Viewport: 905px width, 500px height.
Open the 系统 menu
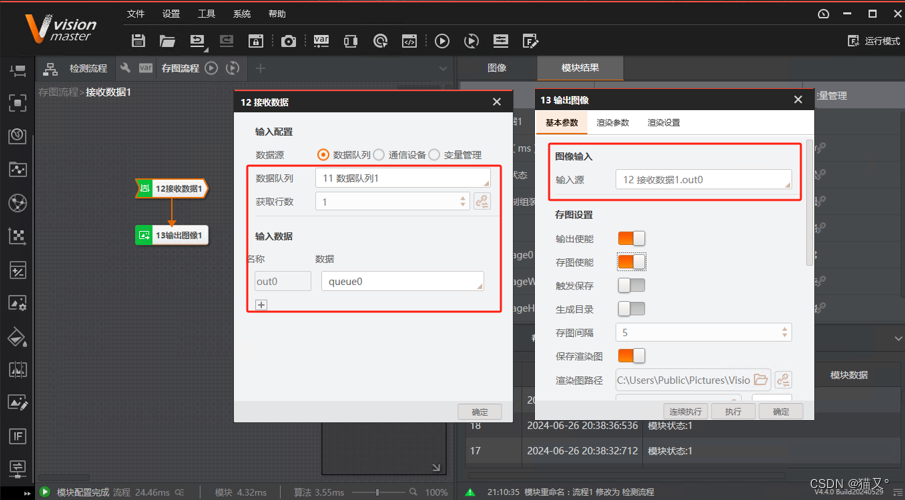pos(242,14)
